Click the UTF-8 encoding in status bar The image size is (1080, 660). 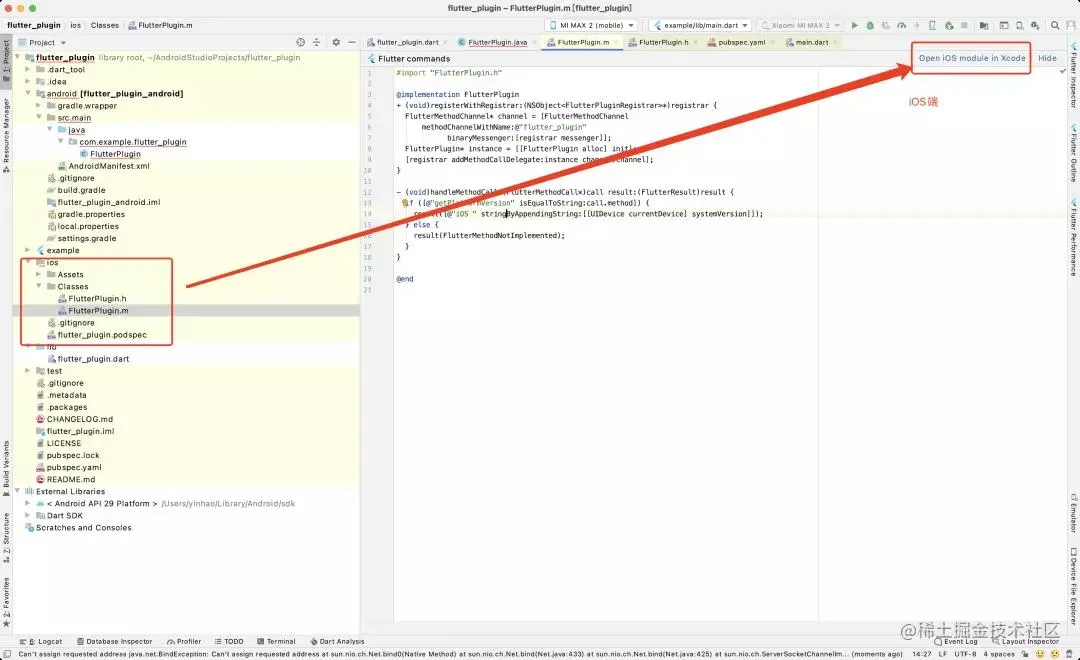click(965, 654)
